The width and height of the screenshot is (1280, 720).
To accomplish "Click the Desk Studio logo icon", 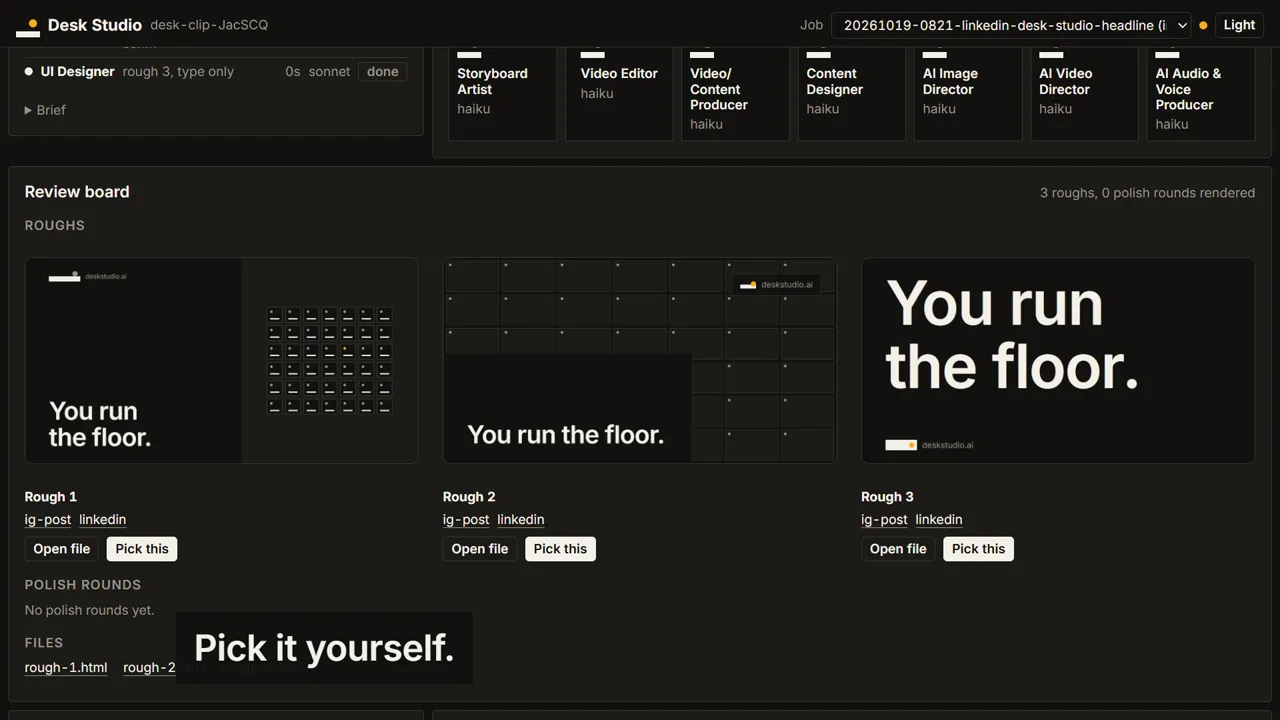I will [x=28, y=27].
